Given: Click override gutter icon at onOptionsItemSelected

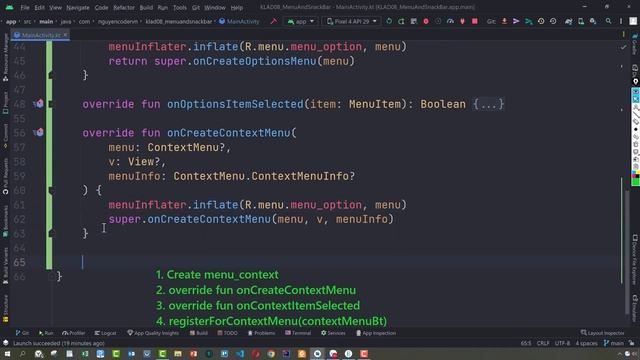Looking at the screenshot, I should coord(39,104).
